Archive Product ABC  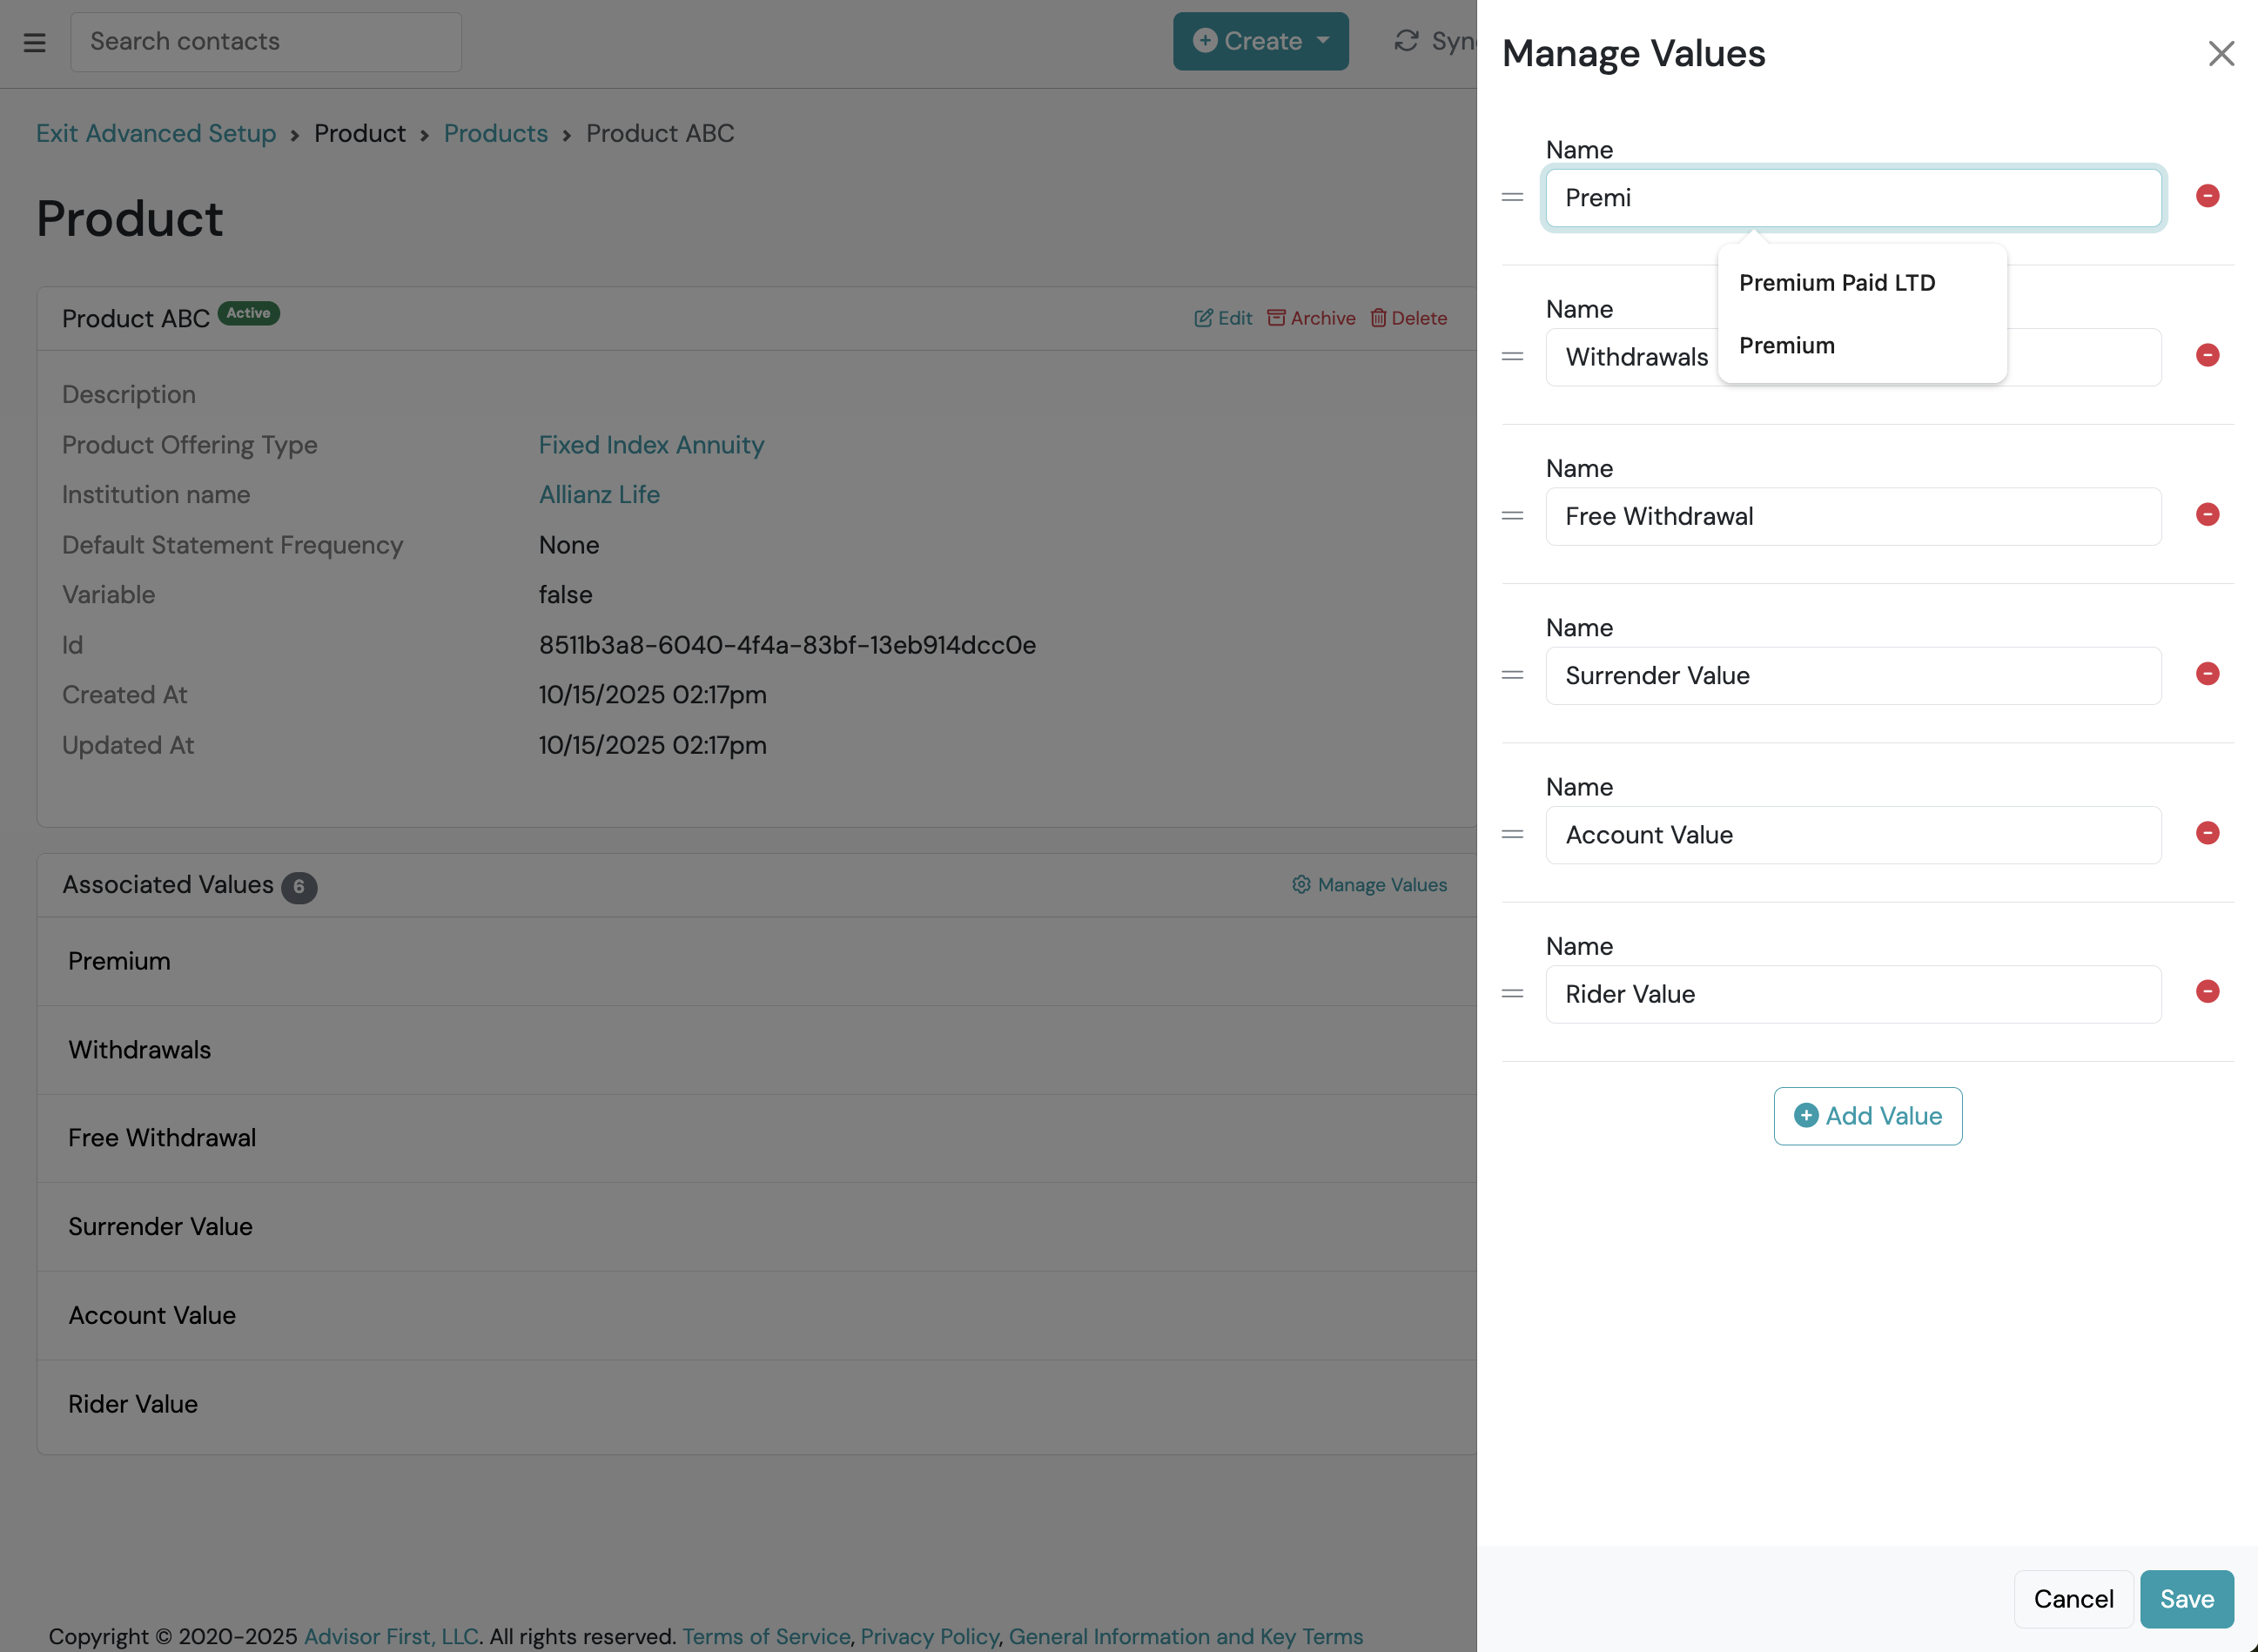click(x=1311, y=318)
